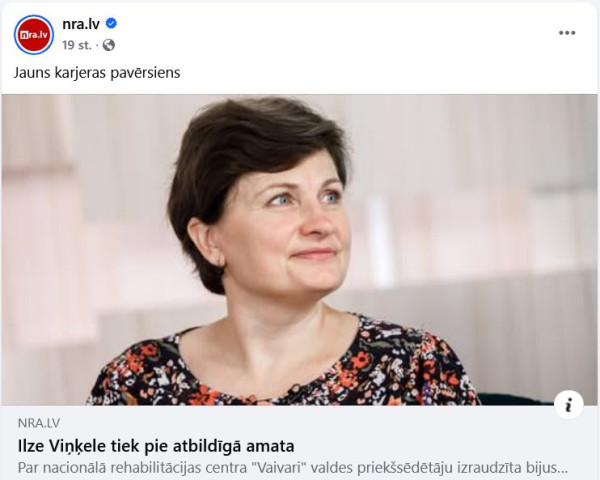Click the info "i" icon on photo
The image size is (600, 480).
click(569, 405)
